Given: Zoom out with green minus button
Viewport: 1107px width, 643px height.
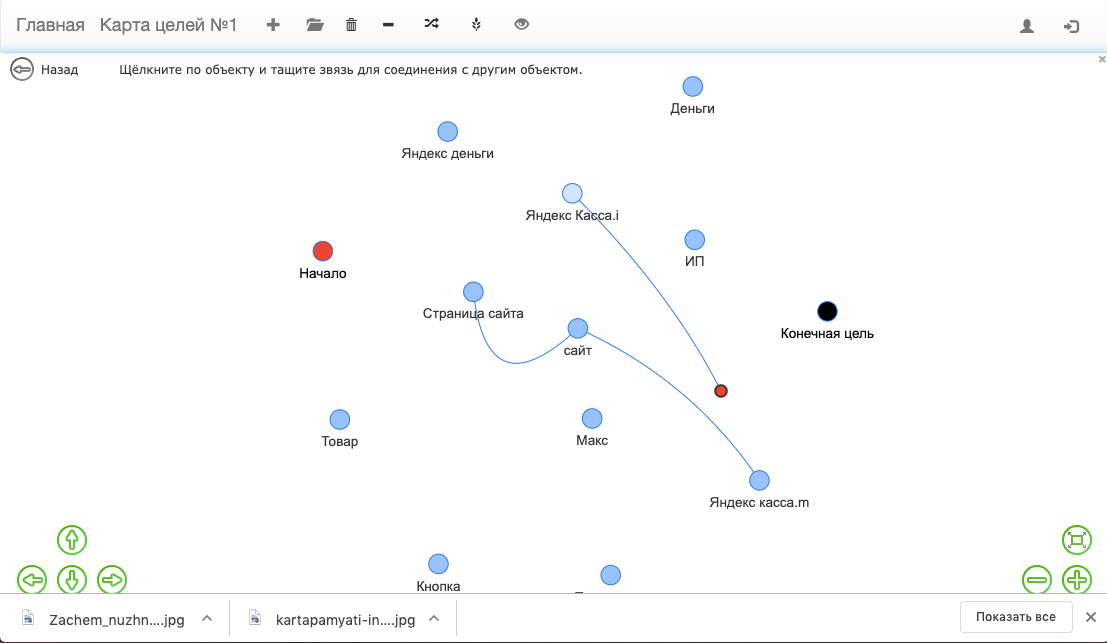Looking at the screenshot, I should click(1037, 580).
